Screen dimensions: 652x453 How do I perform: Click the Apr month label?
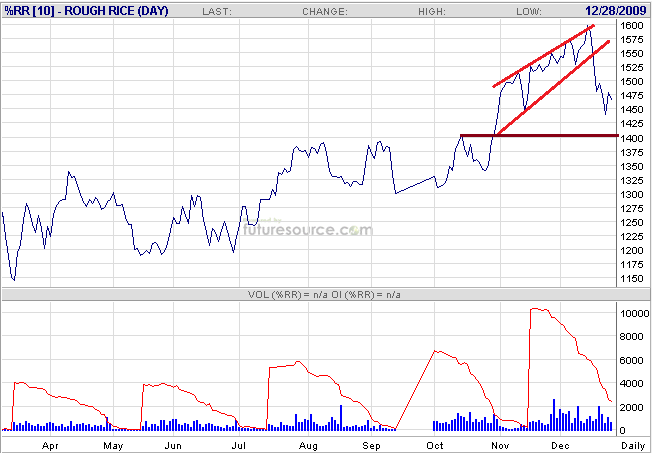click(50, 446)
